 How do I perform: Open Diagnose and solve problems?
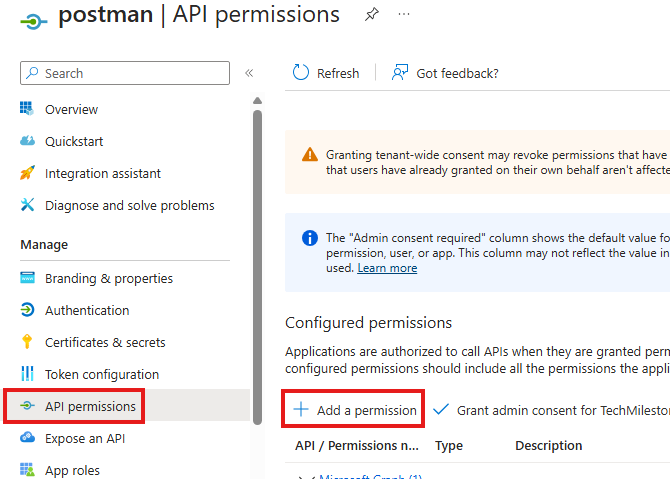(x=129, y=205)
